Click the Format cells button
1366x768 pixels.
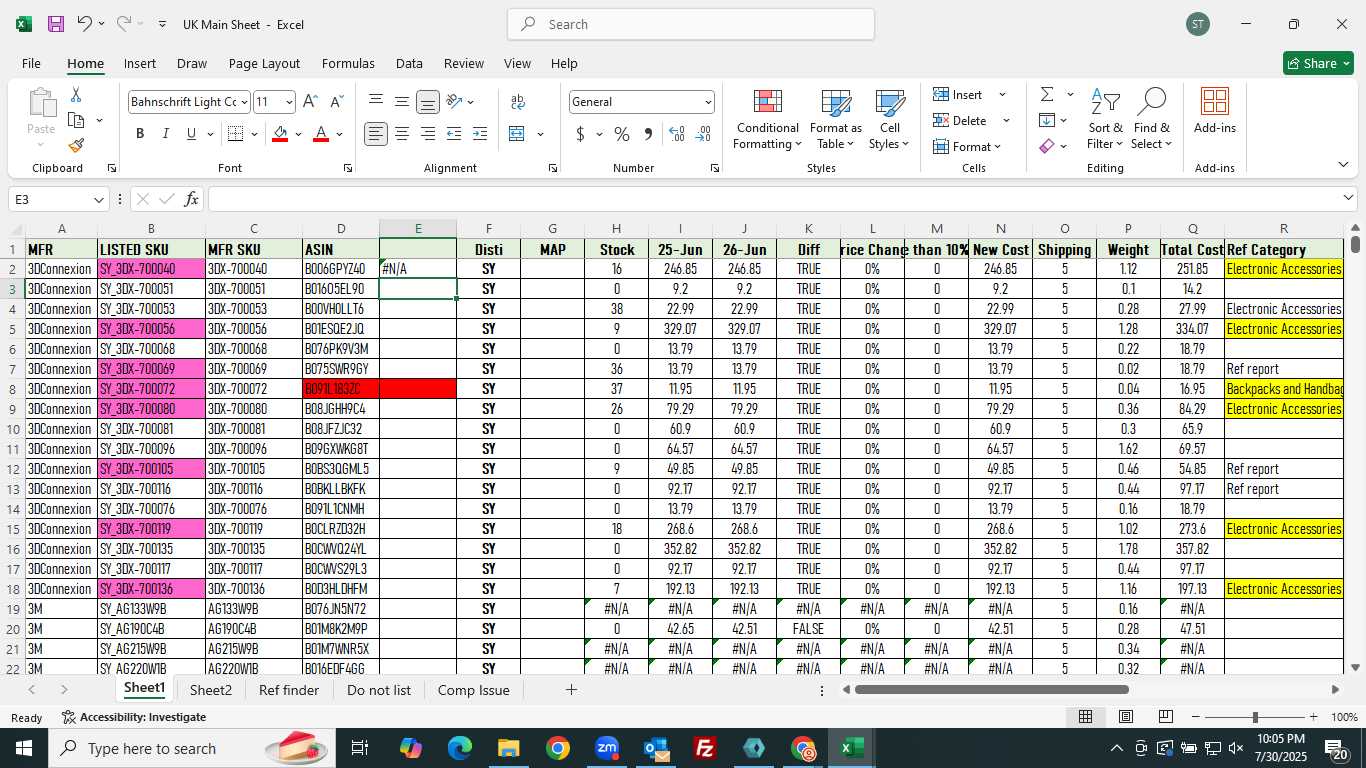coord(967,146)
